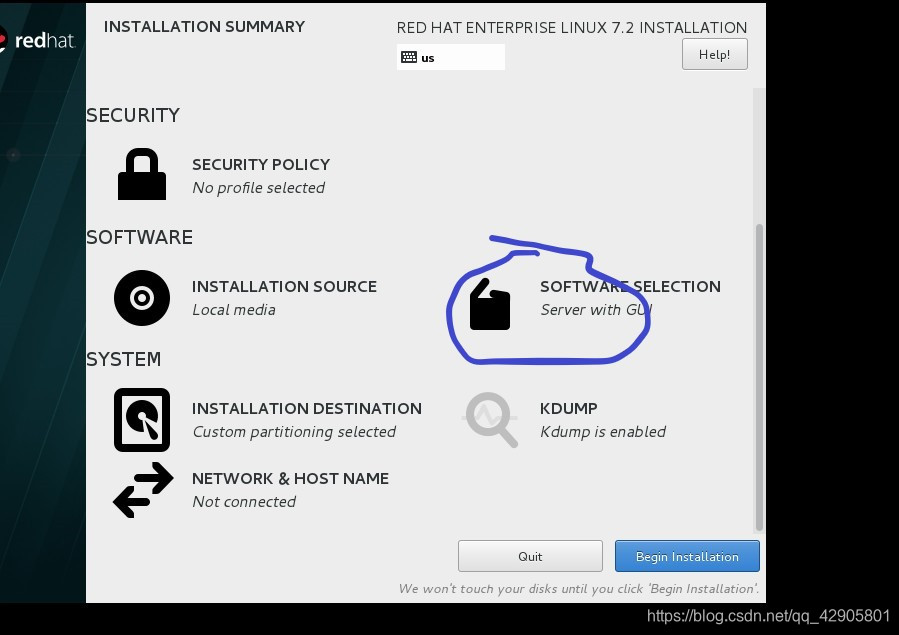The height and width of the screenshot is (635, 899).
Task: Open the INSTALLATION DESTINATION label
Action: 307,409
